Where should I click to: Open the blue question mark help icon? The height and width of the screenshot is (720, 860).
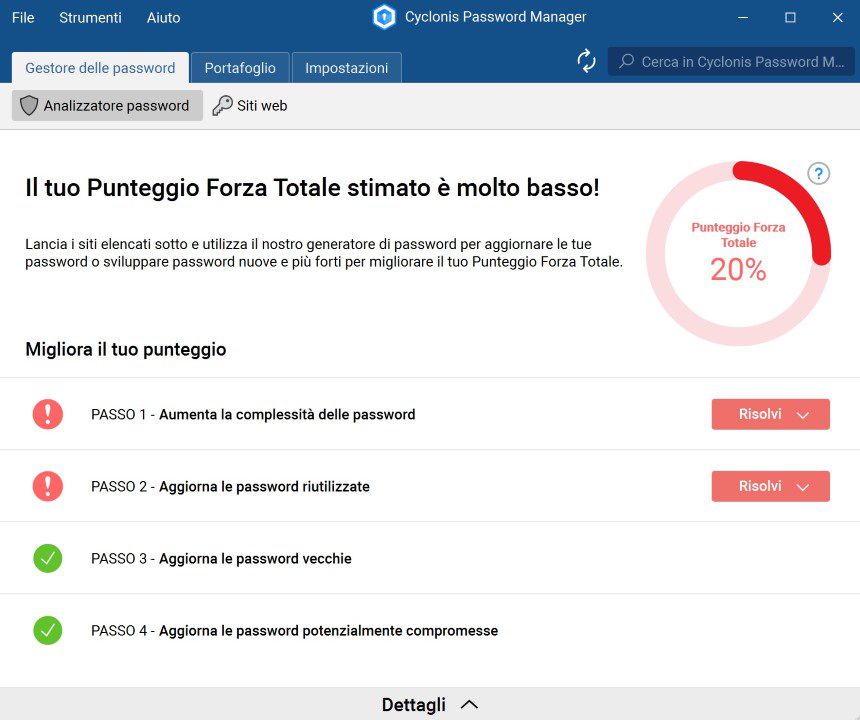tap(818, 174)
